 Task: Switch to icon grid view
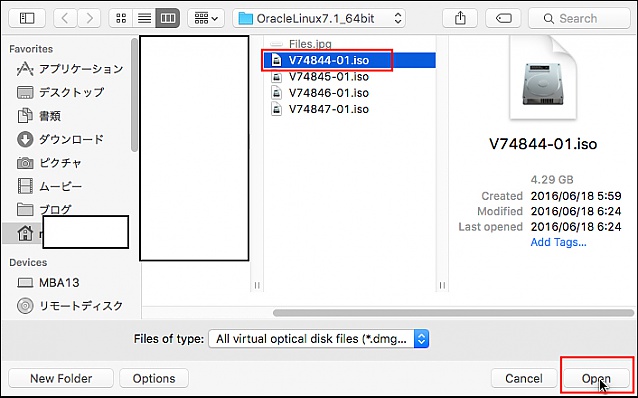[x=121, y=18]
